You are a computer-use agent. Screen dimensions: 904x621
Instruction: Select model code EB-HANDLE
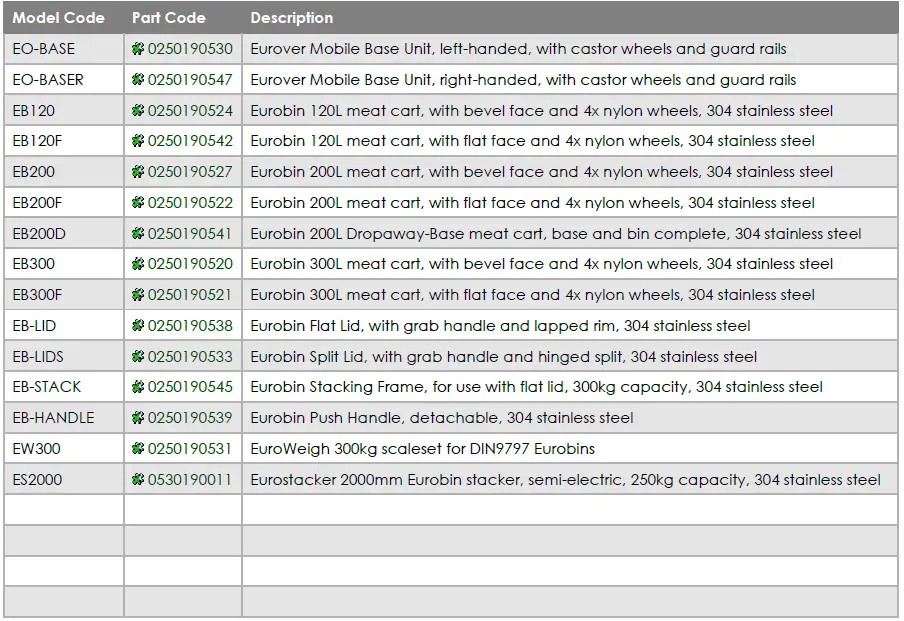53,418
